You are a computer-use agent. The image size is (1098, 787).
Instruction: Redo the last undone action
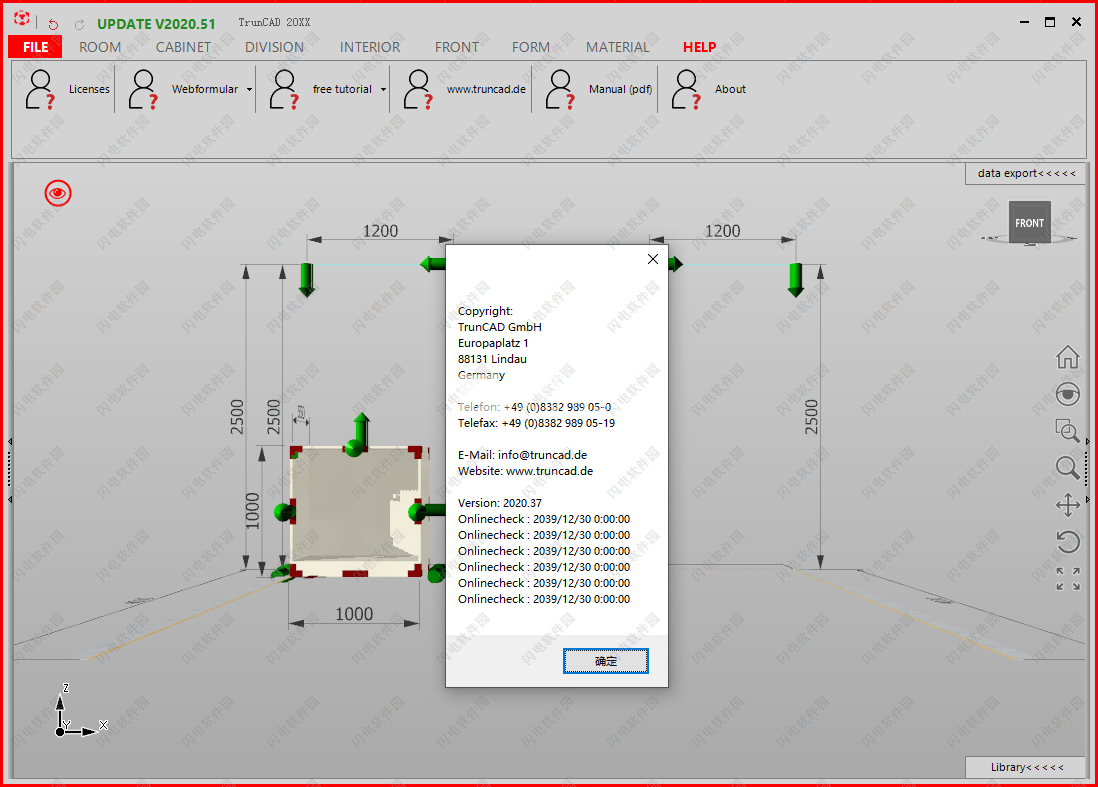[79, 25]
